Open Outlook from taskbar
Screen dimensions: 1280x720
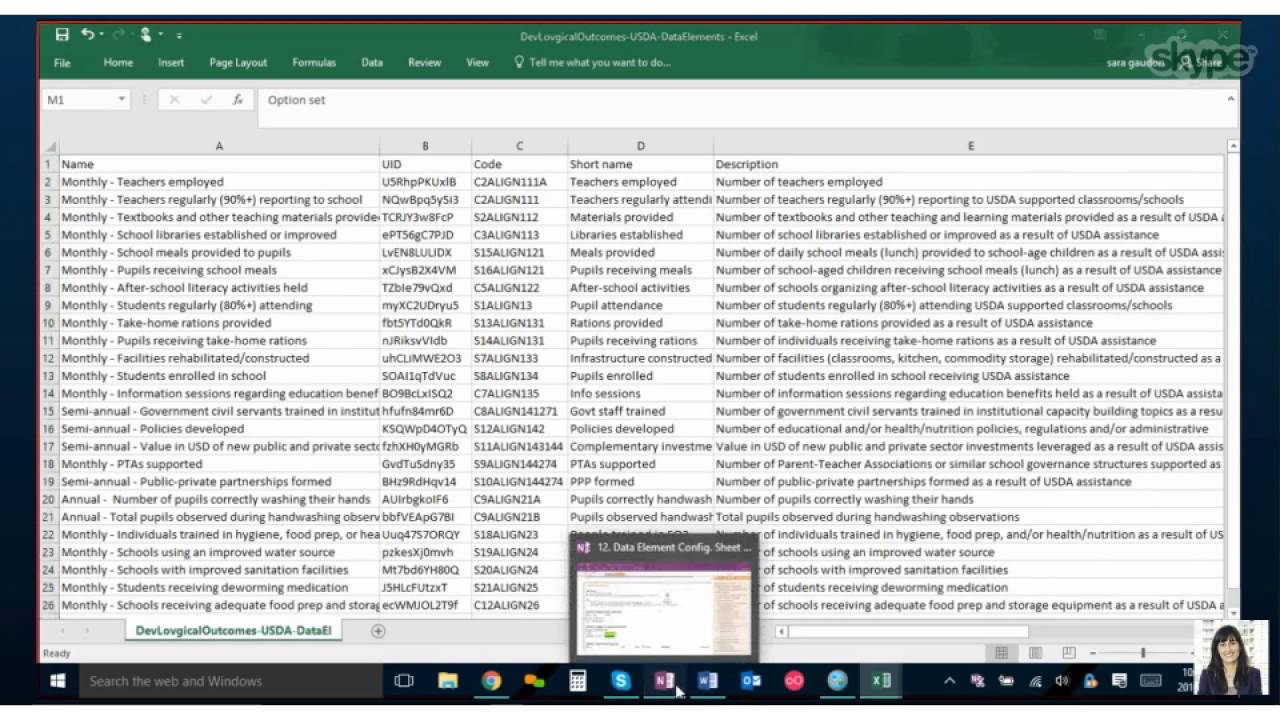(x=751, y=681)
